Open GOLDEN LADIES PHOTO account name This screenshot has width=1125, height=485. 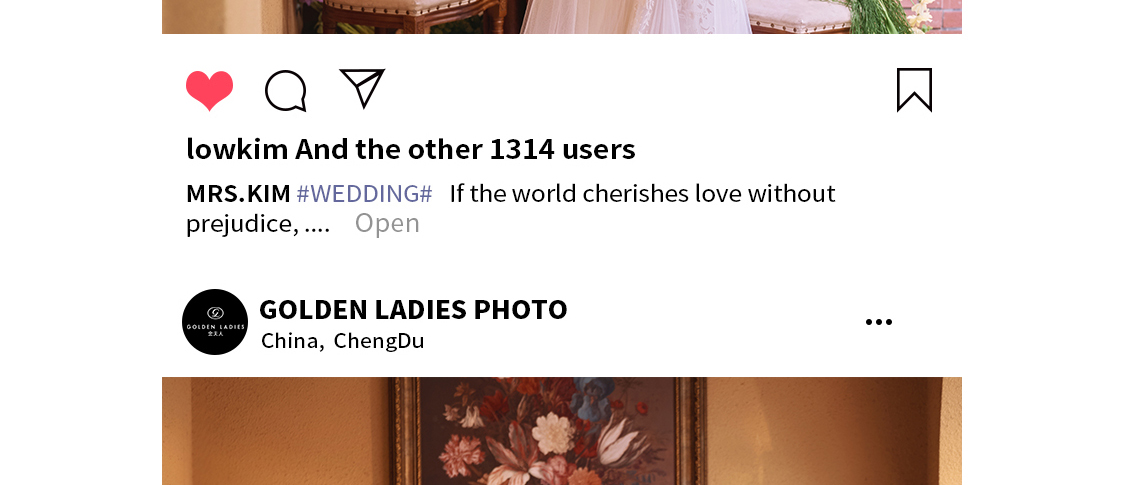tap(413, 309)
